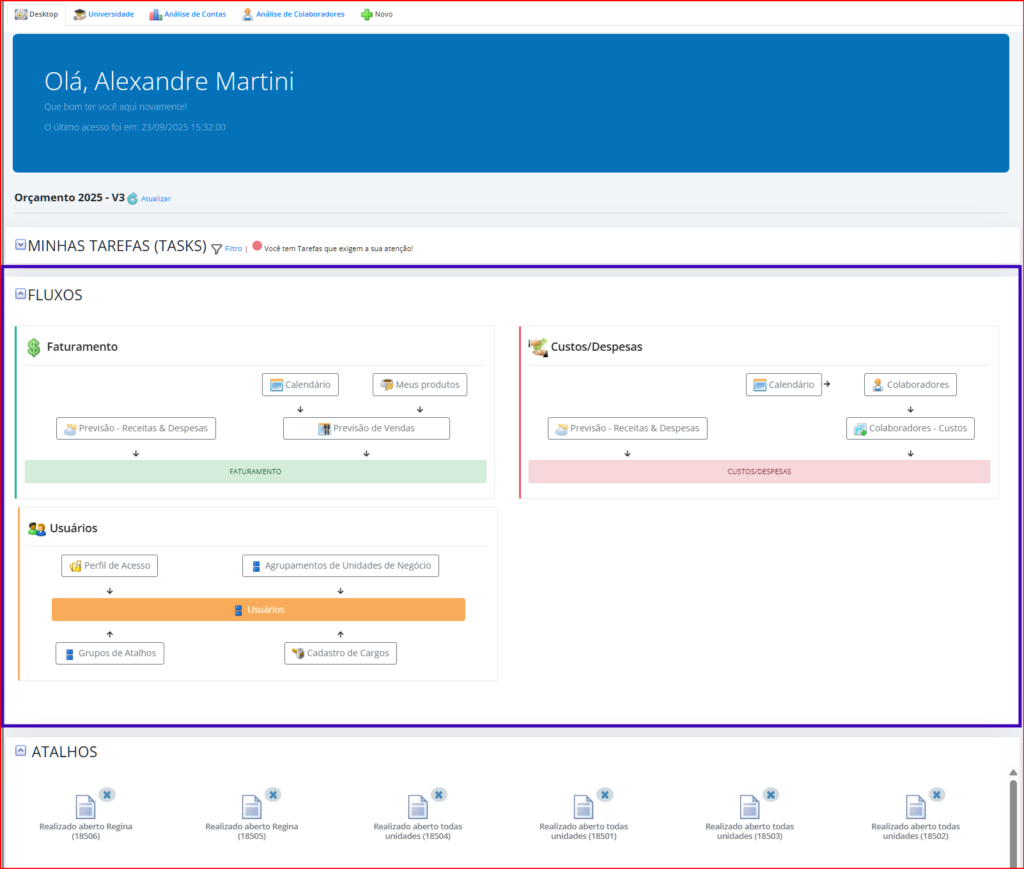Image resolution: width=1024 pixels, height=869 pixels.
Task: Expand the MINHAS TAREFAS (TASKS) section
Action: (x=20, y=245)
